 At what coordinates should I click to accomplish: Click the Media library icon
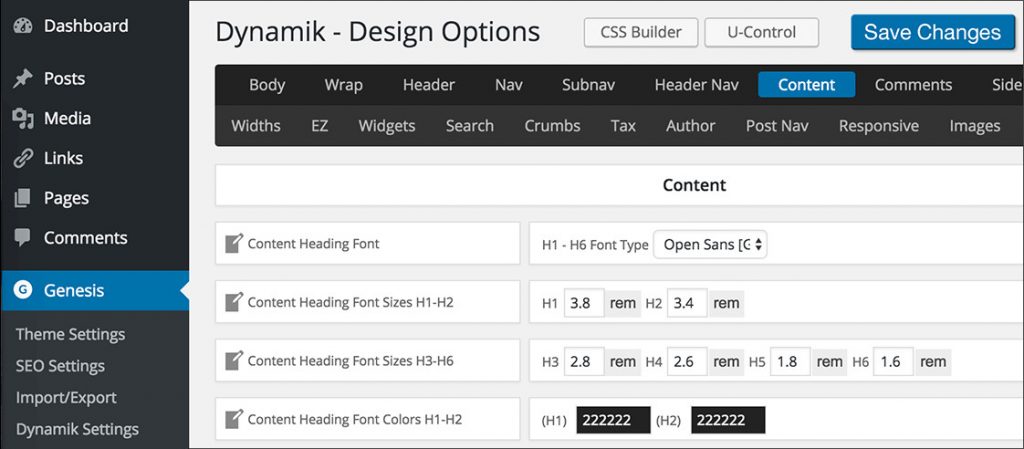(23, 119)
